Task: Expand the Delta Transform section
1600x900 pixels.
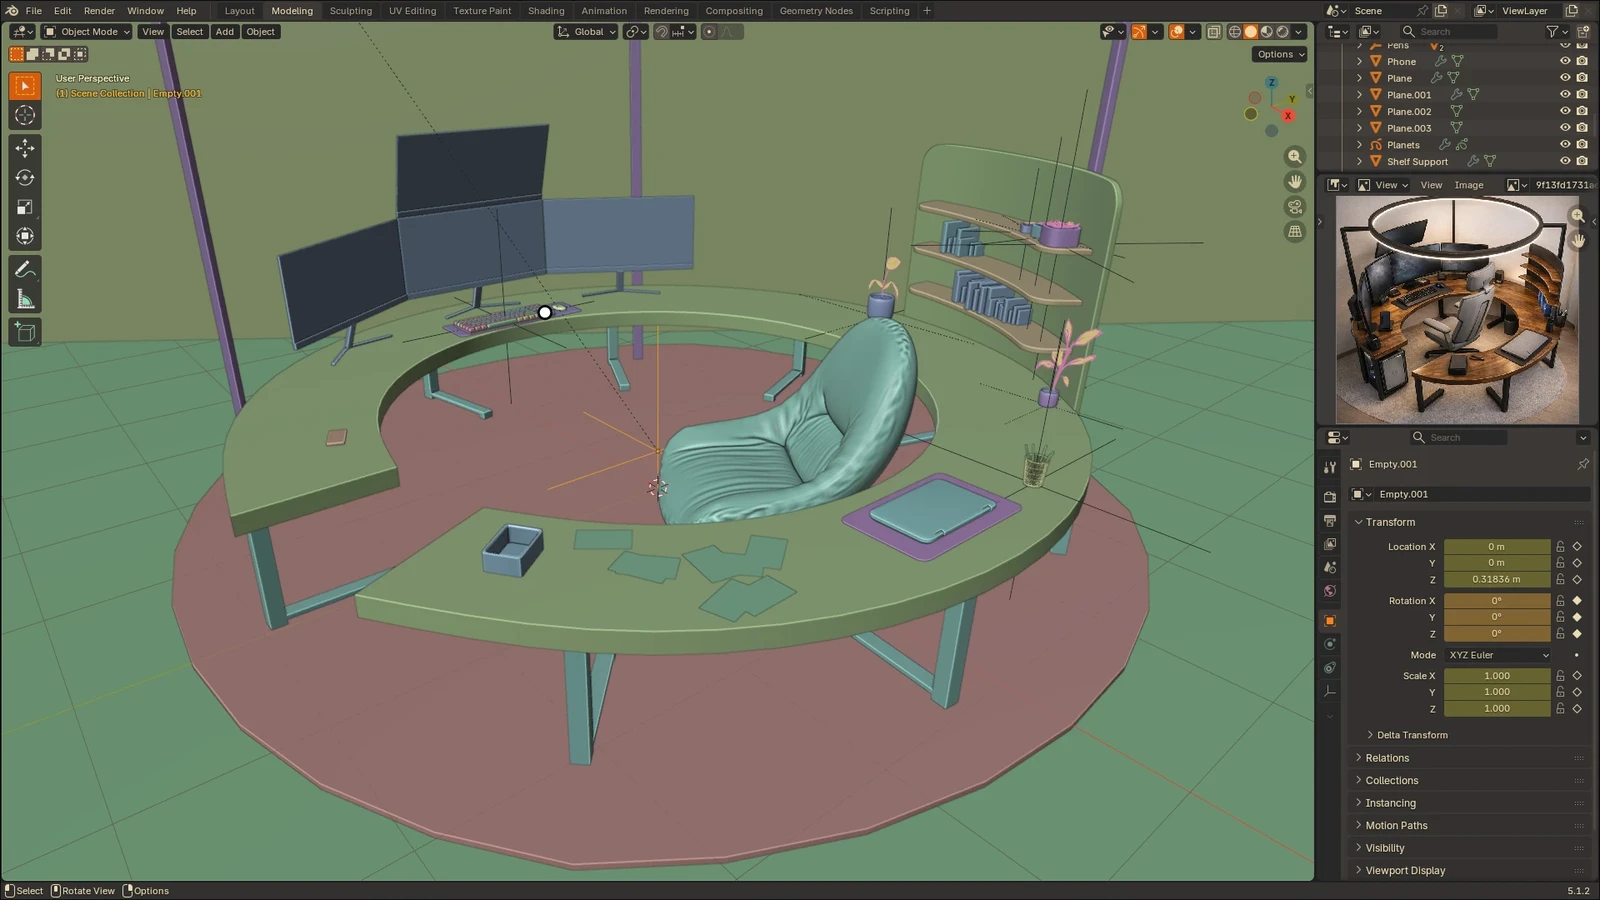Action: (x=1412, y=735)
